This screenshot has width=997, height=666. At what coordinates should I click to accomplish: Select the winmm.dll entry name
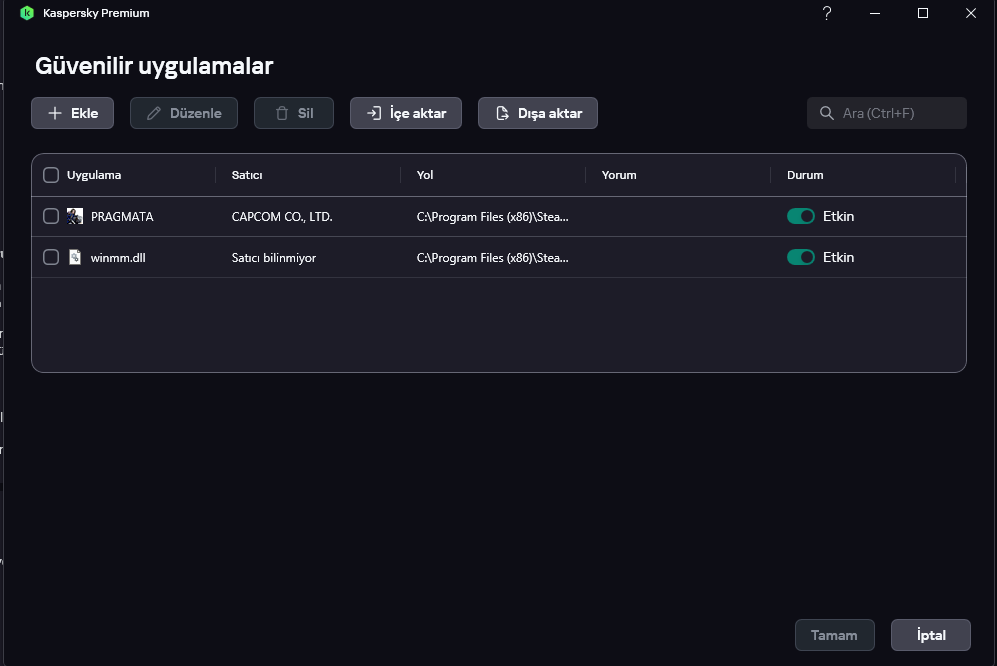pyautogui.click(x=118, y=258)
